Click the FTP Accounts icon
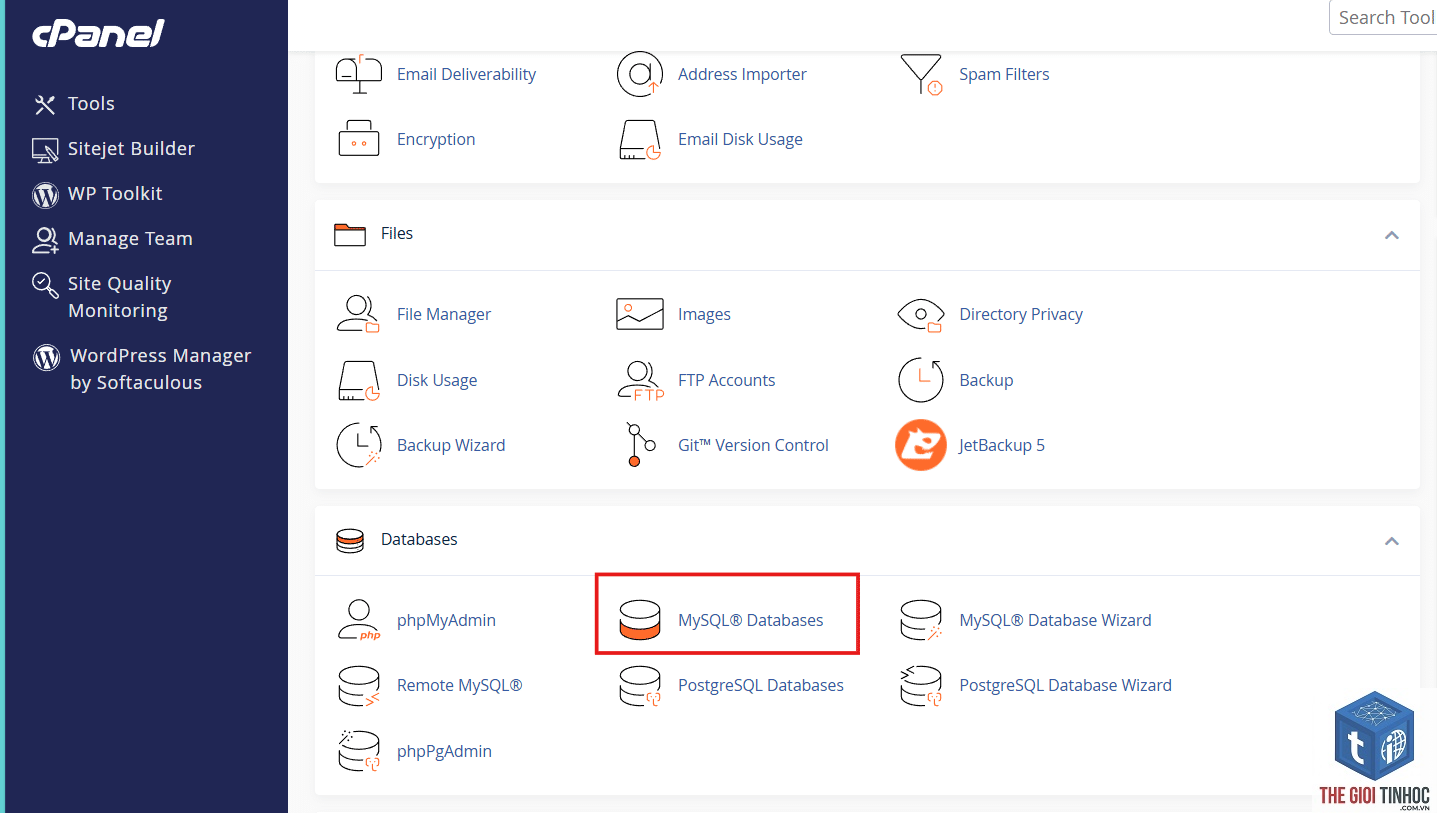The width and height of the screenshot is (1437, 813). [x=640, y=380]
